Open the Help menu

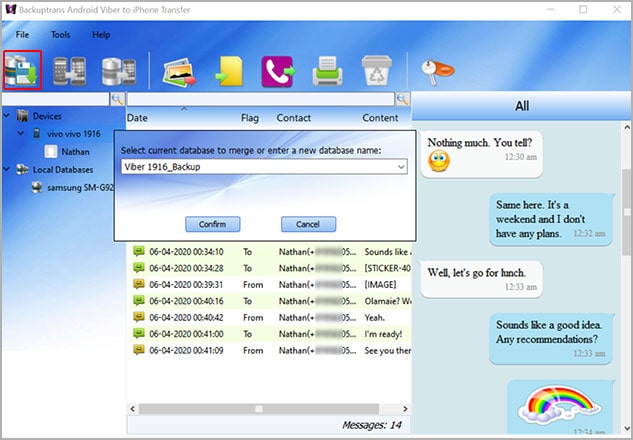coord(101,35)
